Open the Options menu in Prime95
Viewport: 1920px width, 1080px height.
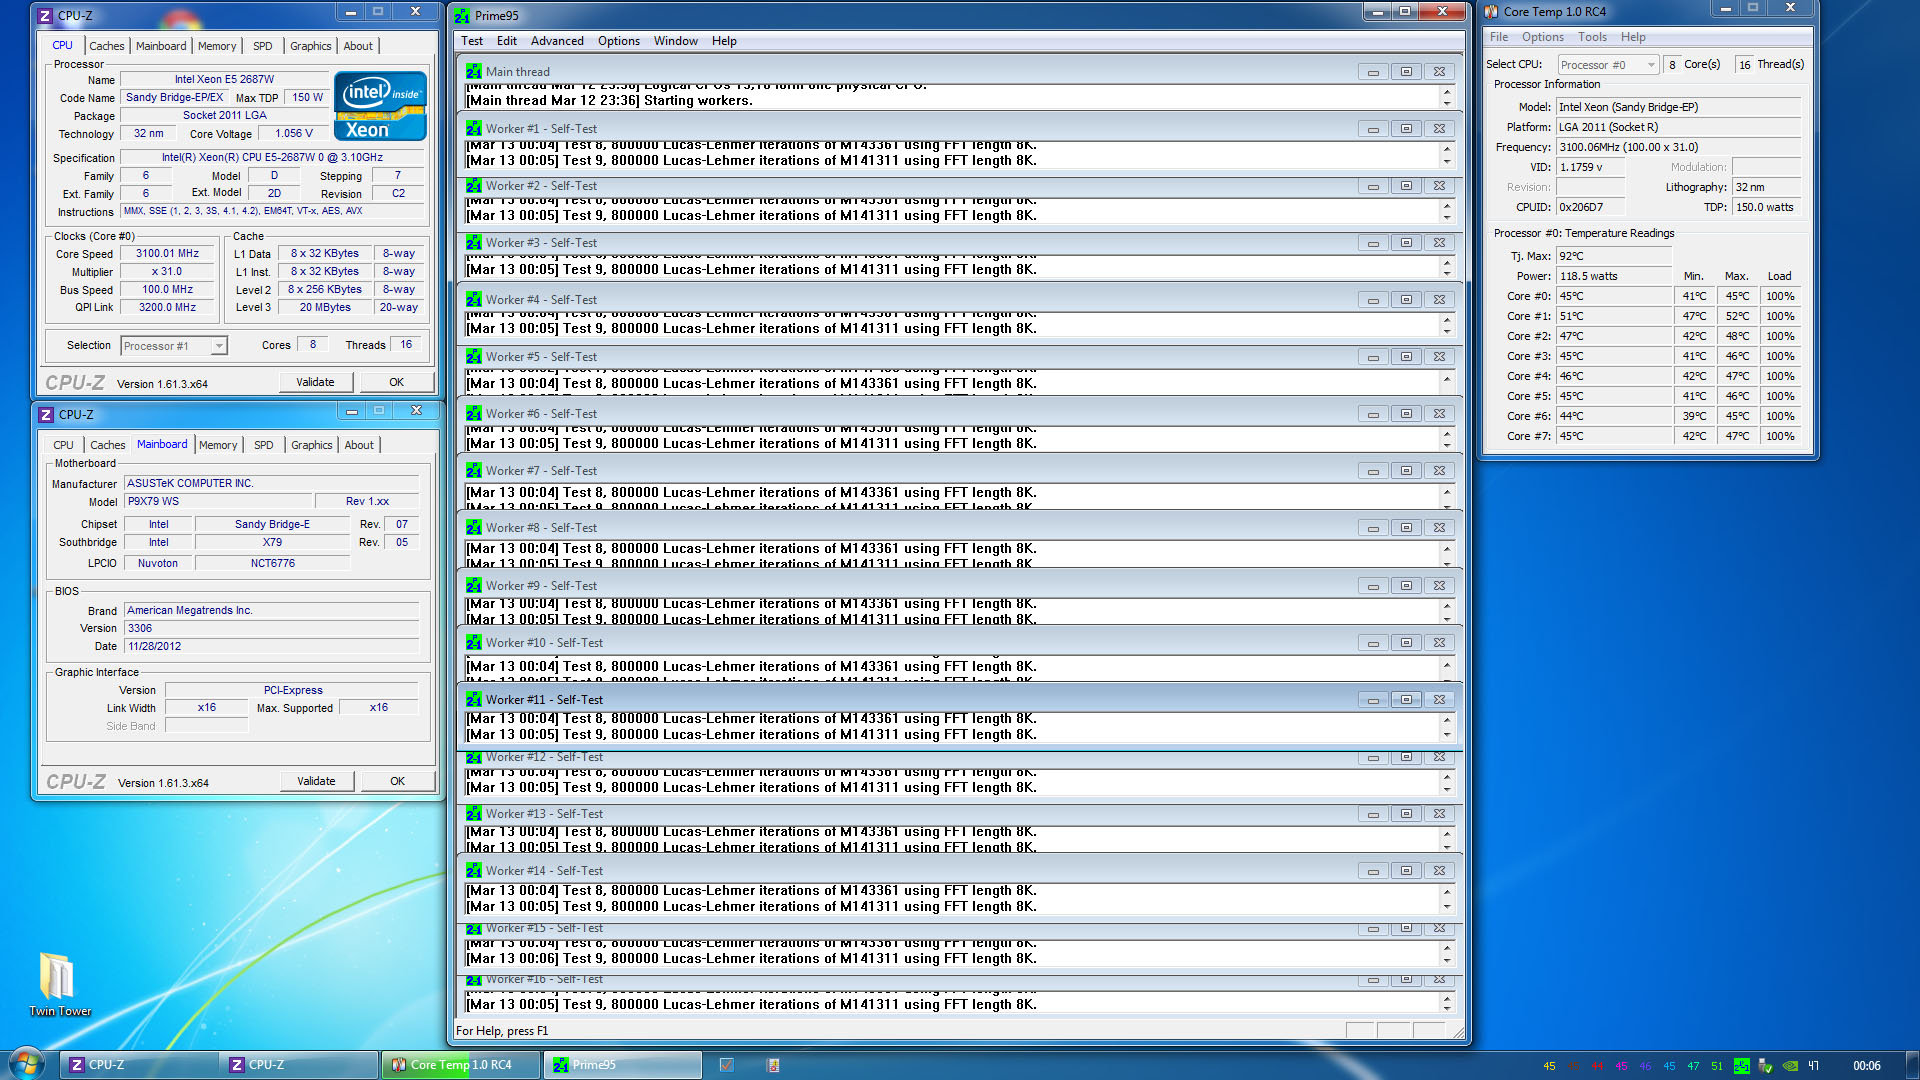[619, 41]
